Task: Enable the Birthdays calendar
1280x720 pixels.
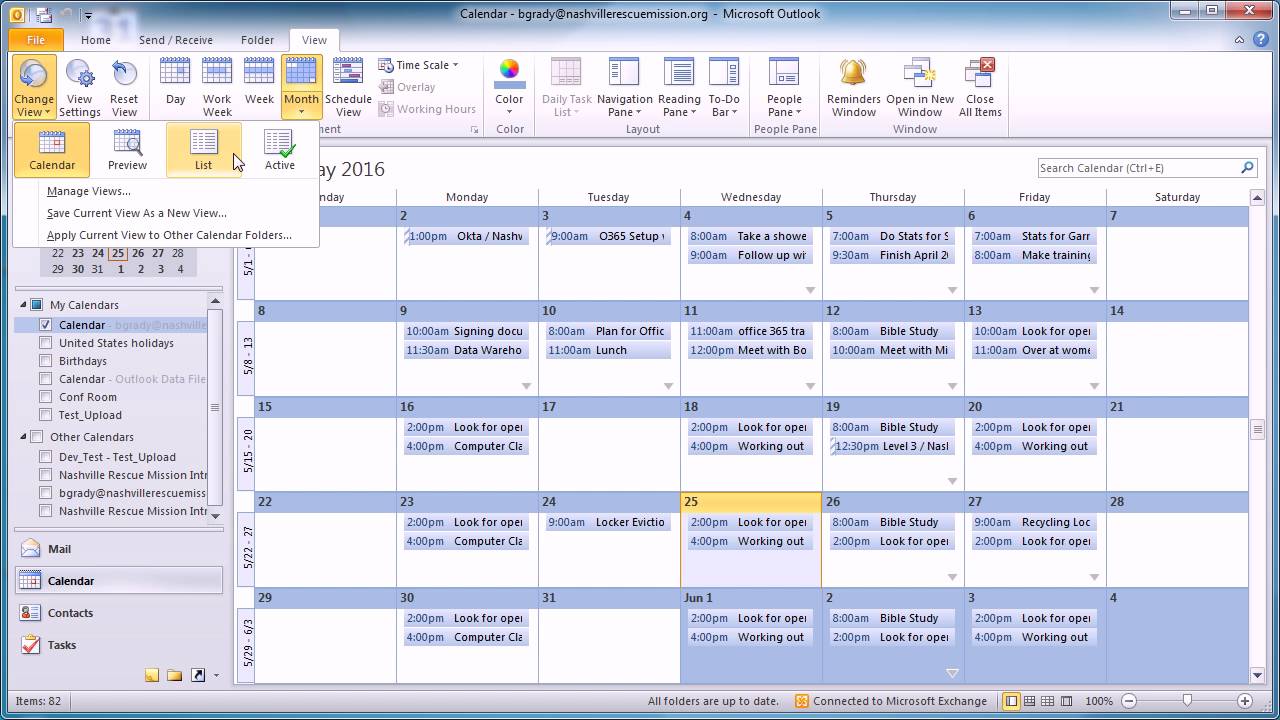Action: (45, 361)
